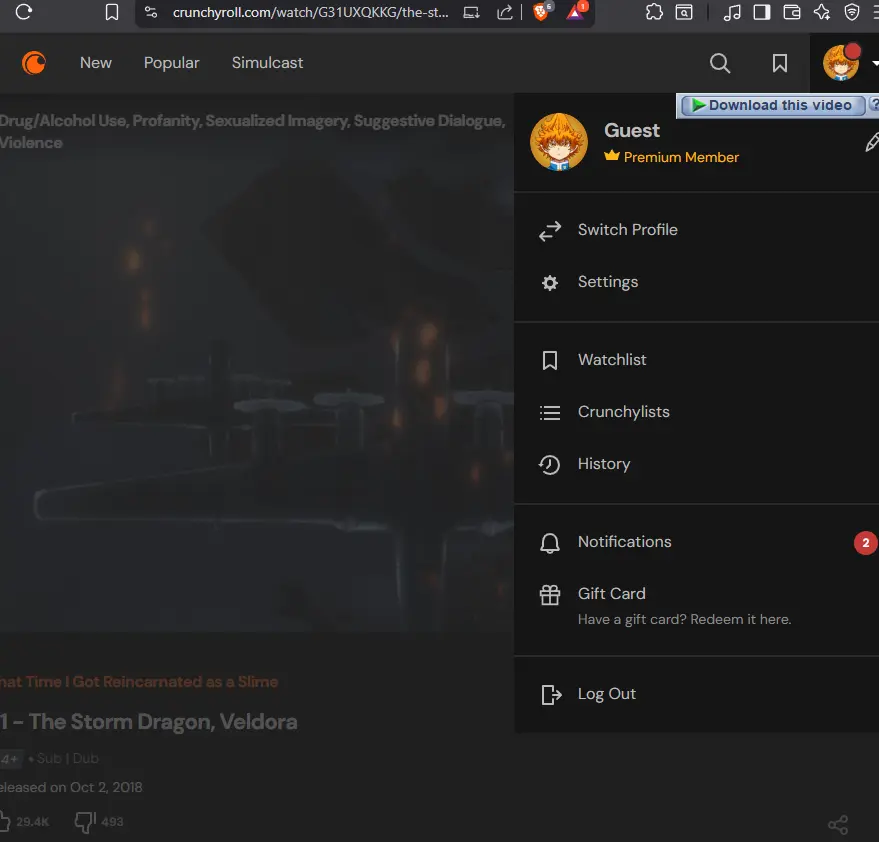Screen dimensions: 879x842
Task: Redeem a Gift Card
Action: pyautogui.click(x=696, y=605)
